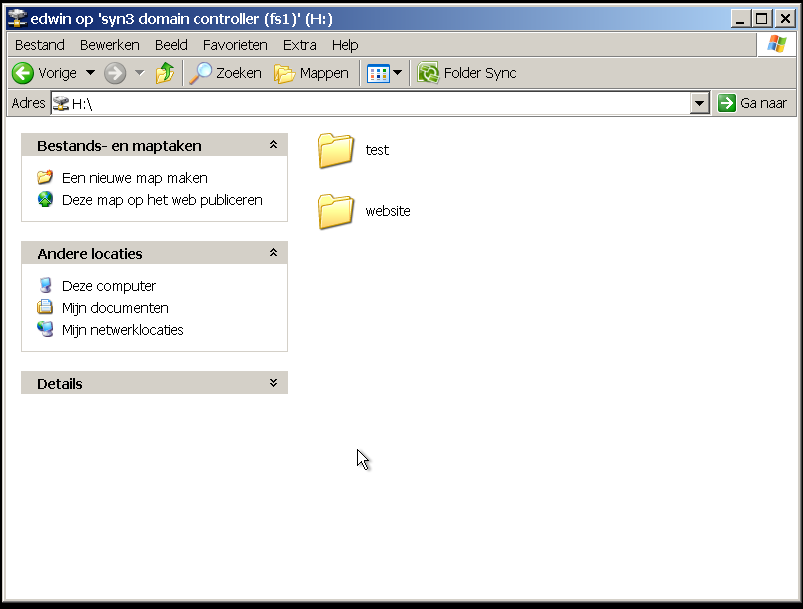Launch Folder Sync from toolbar

[x=467, y=73]
